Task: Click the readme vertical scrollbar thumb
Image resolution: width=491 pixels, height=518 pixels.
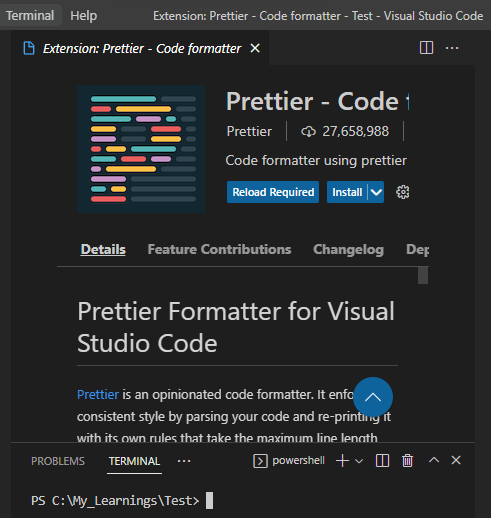Action: click(x=423, y=276)
